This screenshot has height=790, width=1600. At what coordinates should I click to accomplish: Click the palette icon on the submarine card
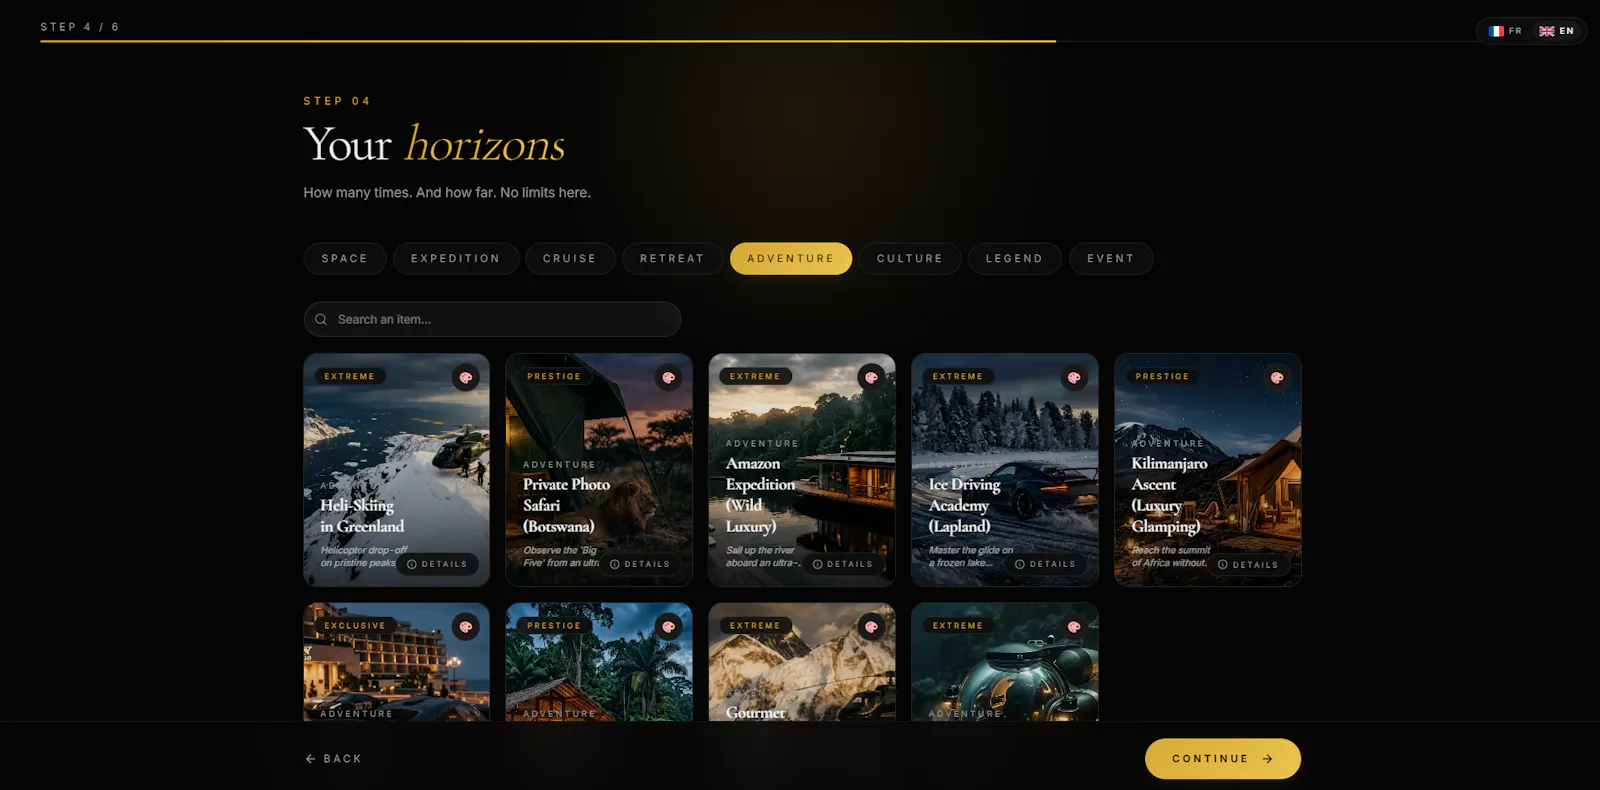pos(1074,627)
